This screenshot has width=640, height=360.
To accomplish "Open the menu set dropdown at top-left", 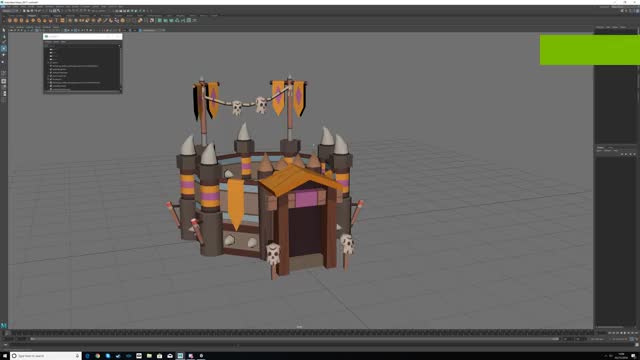I will [9, 11].
